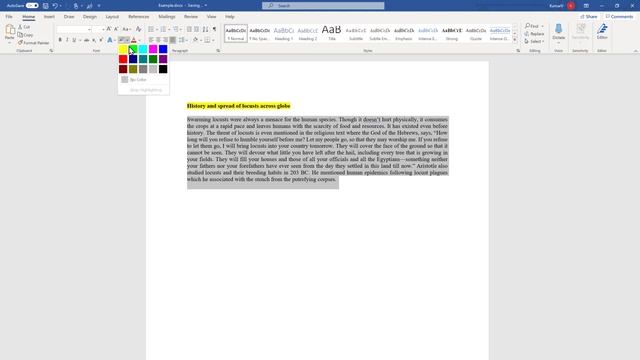Open the font name dropdown
The width and height of the screenshot is (640, 360).
tap(89, 29)
